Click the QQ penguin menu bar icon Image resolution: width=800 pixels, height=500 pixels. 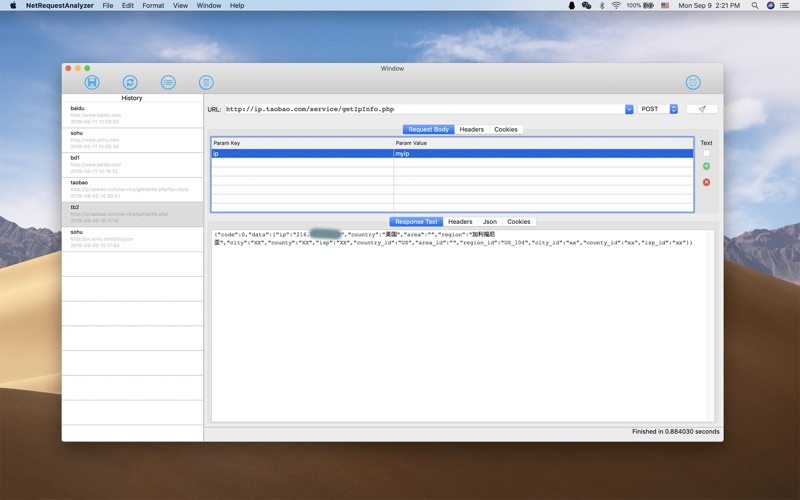point(571,6)
